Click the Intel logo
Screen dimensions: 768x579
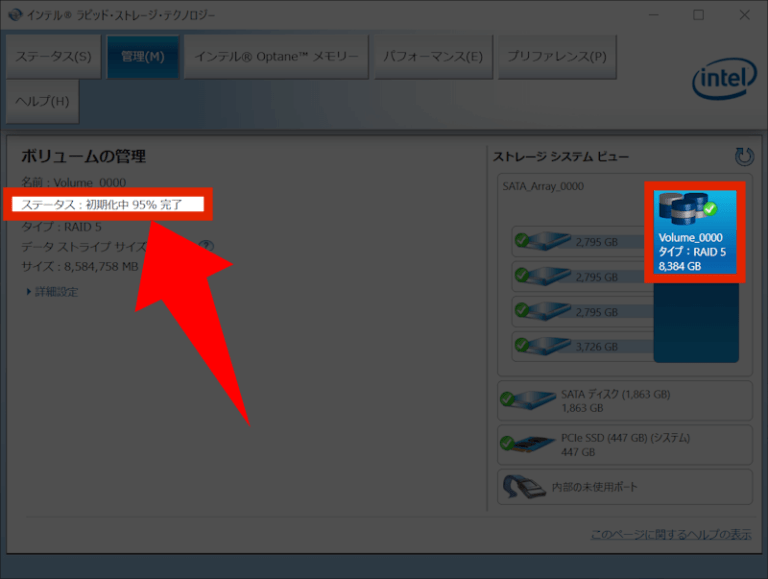coord(719,78)
